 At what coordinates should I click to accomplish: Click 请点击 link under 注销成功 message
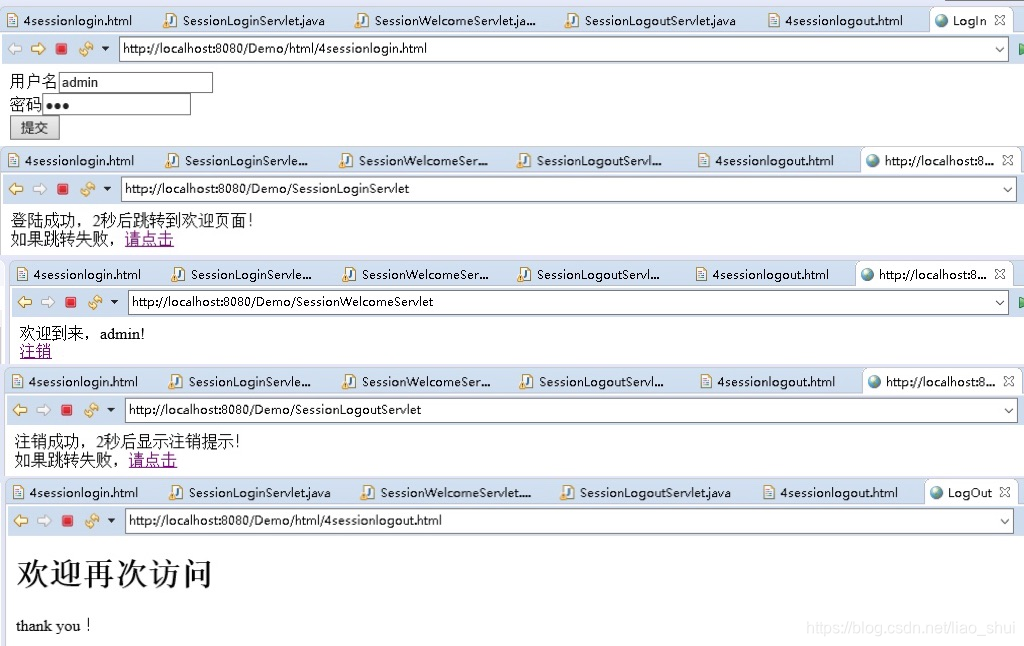pyautogui.click(x=152, y=460)
